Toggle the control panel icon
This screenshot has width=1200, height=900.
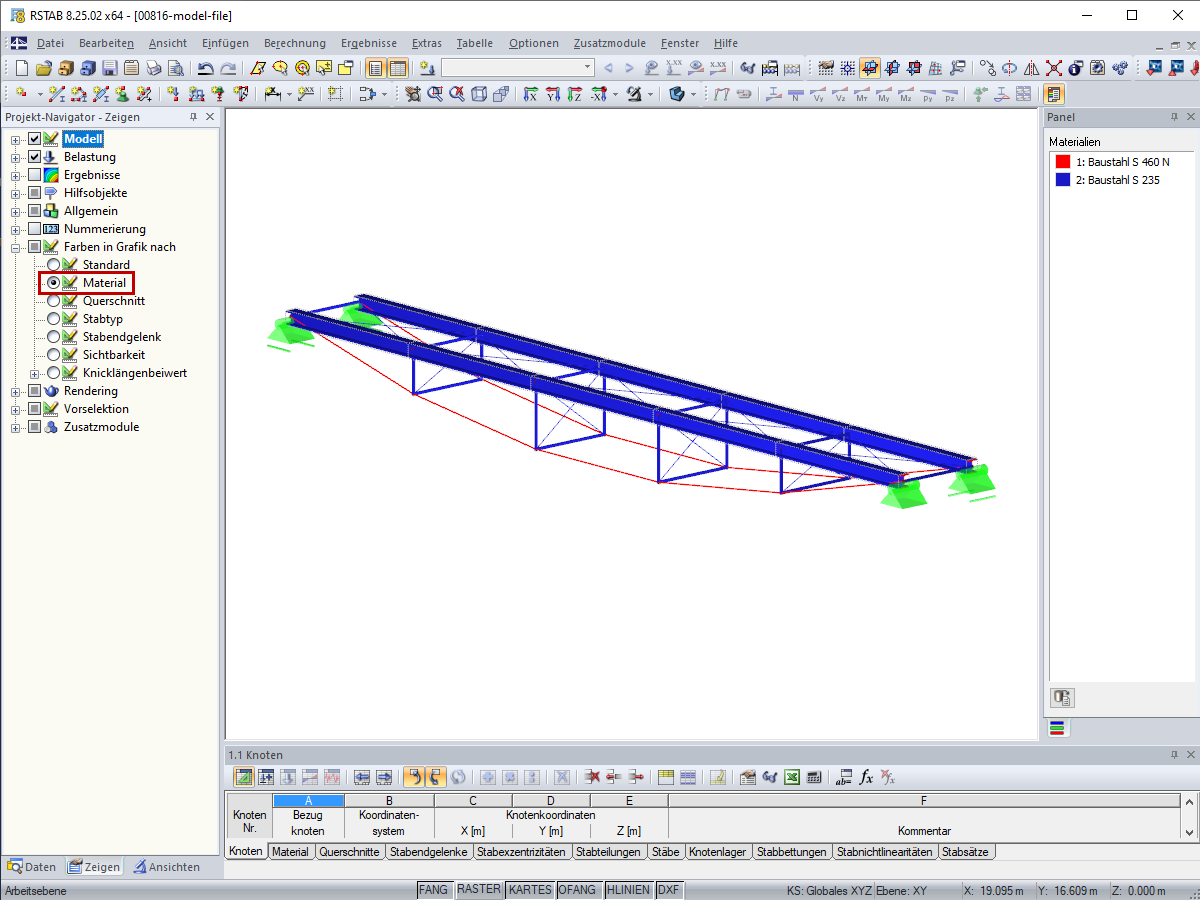(x=1054, y=94)
